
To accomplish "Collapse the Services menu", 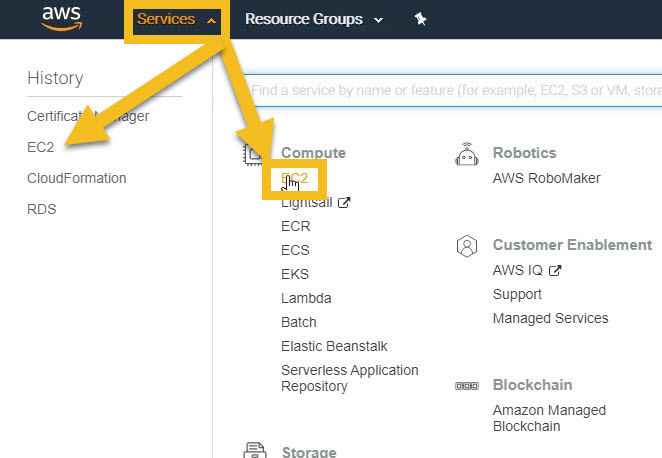I will point(177,19).
